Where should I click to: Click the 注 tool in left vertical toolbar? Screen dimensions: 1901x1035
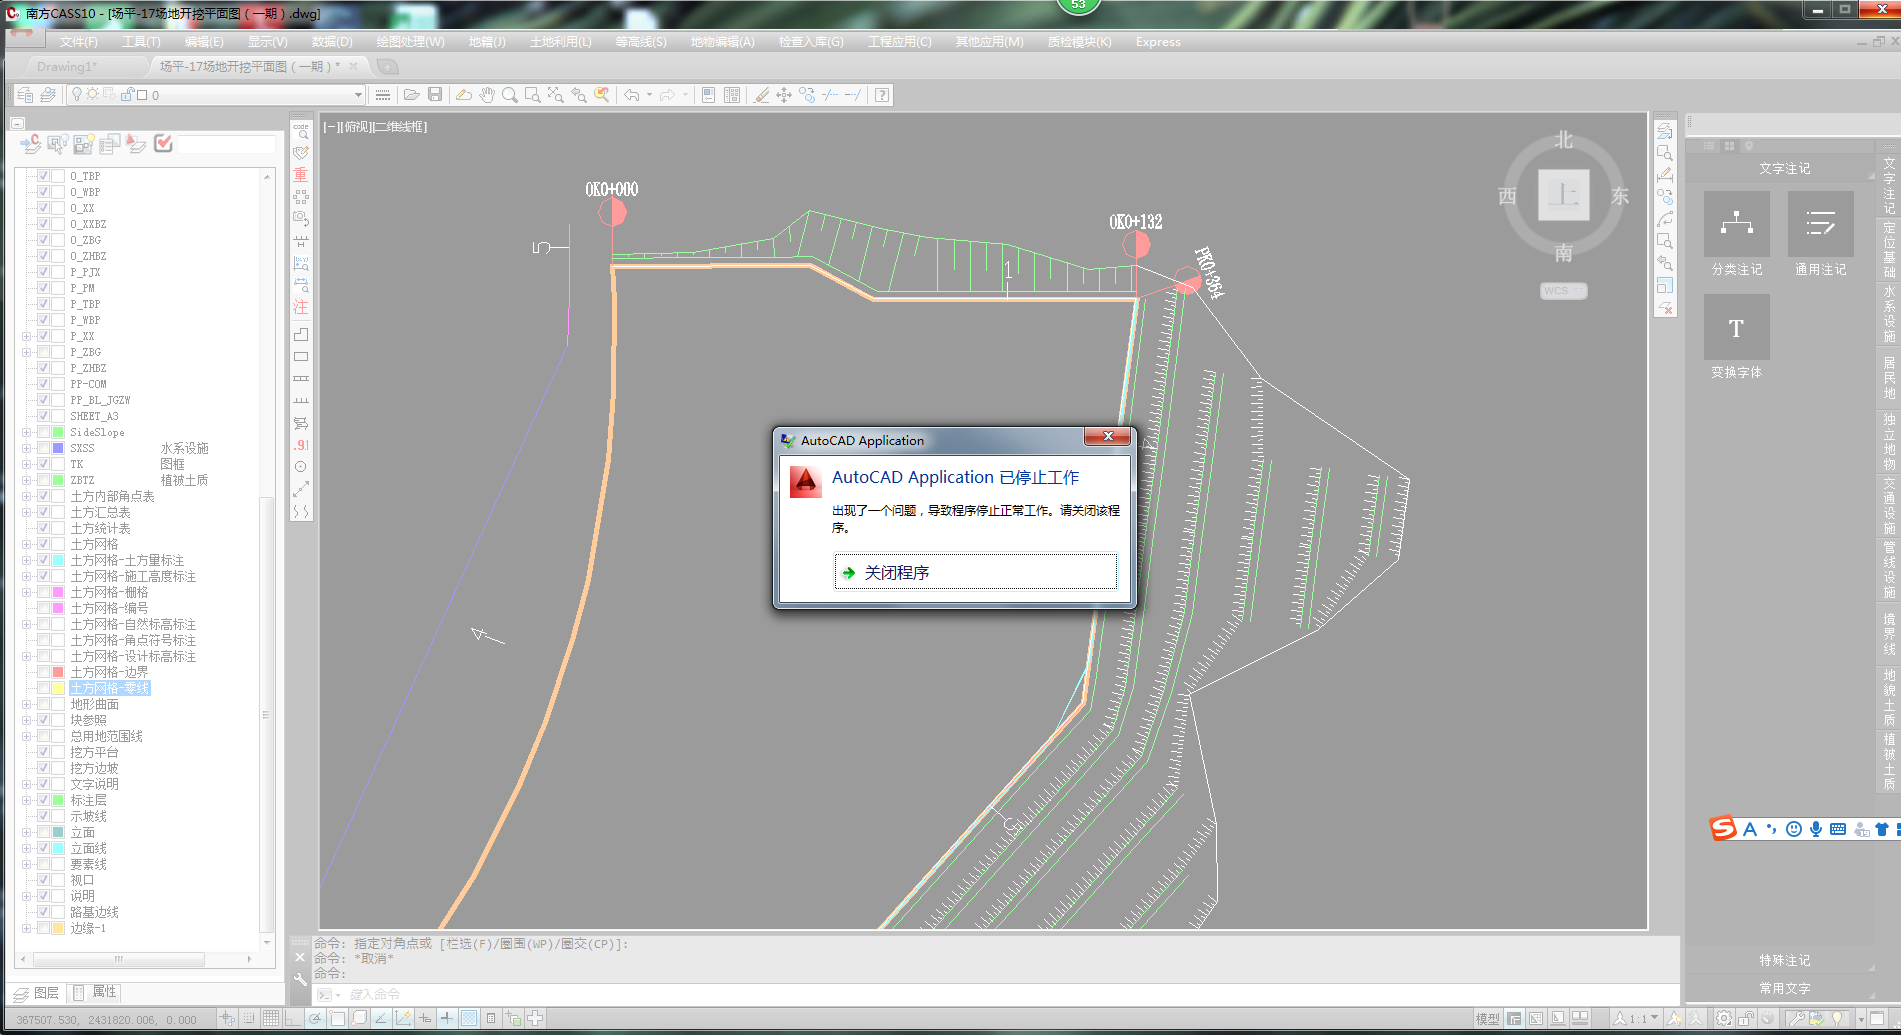300,307
